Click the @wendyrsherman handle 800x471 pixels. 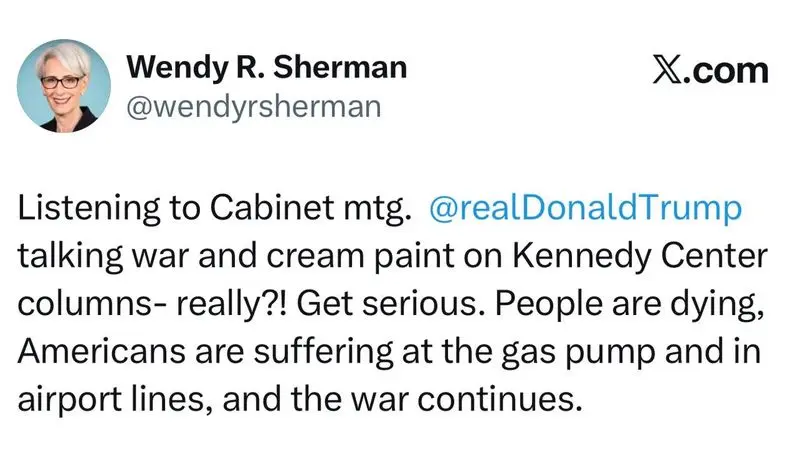click(254, 107)
